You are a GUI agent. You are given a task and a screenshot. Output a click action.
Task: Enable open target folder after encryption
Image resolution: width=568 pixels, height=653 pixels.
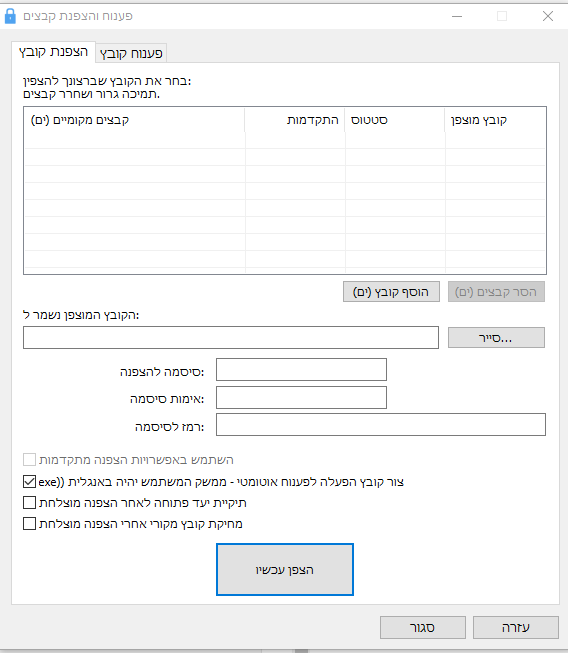[30, 503]
